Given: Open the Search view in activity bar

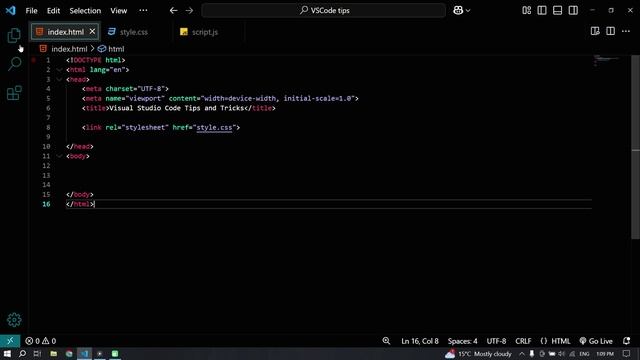Looking at the screenshot, I should tap(14, 64).
